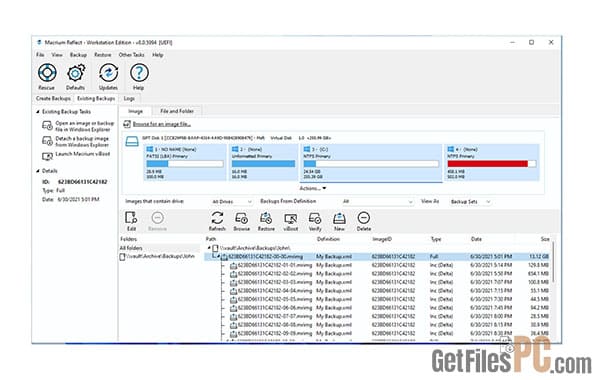Collapse Existing Backup Tasks section
600x380 pixels.
click(x=38, y=112)
